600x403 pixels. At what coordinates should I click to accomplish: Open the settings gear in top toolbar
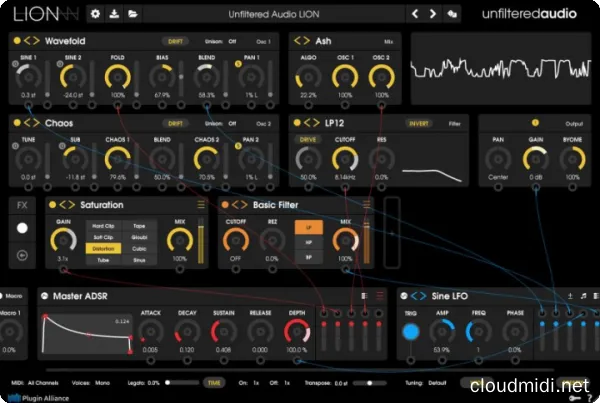[x=96, y=14]
